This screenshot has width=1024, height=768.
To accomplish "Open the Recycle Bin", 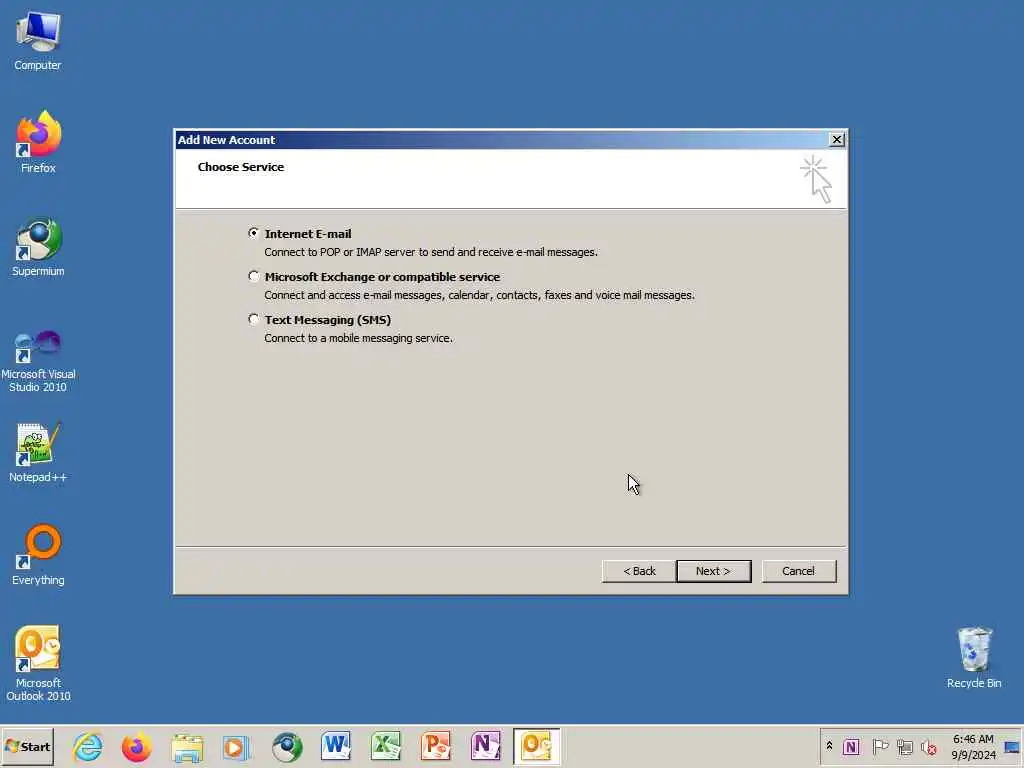I will pyautogui.click(x=974, y=658).
